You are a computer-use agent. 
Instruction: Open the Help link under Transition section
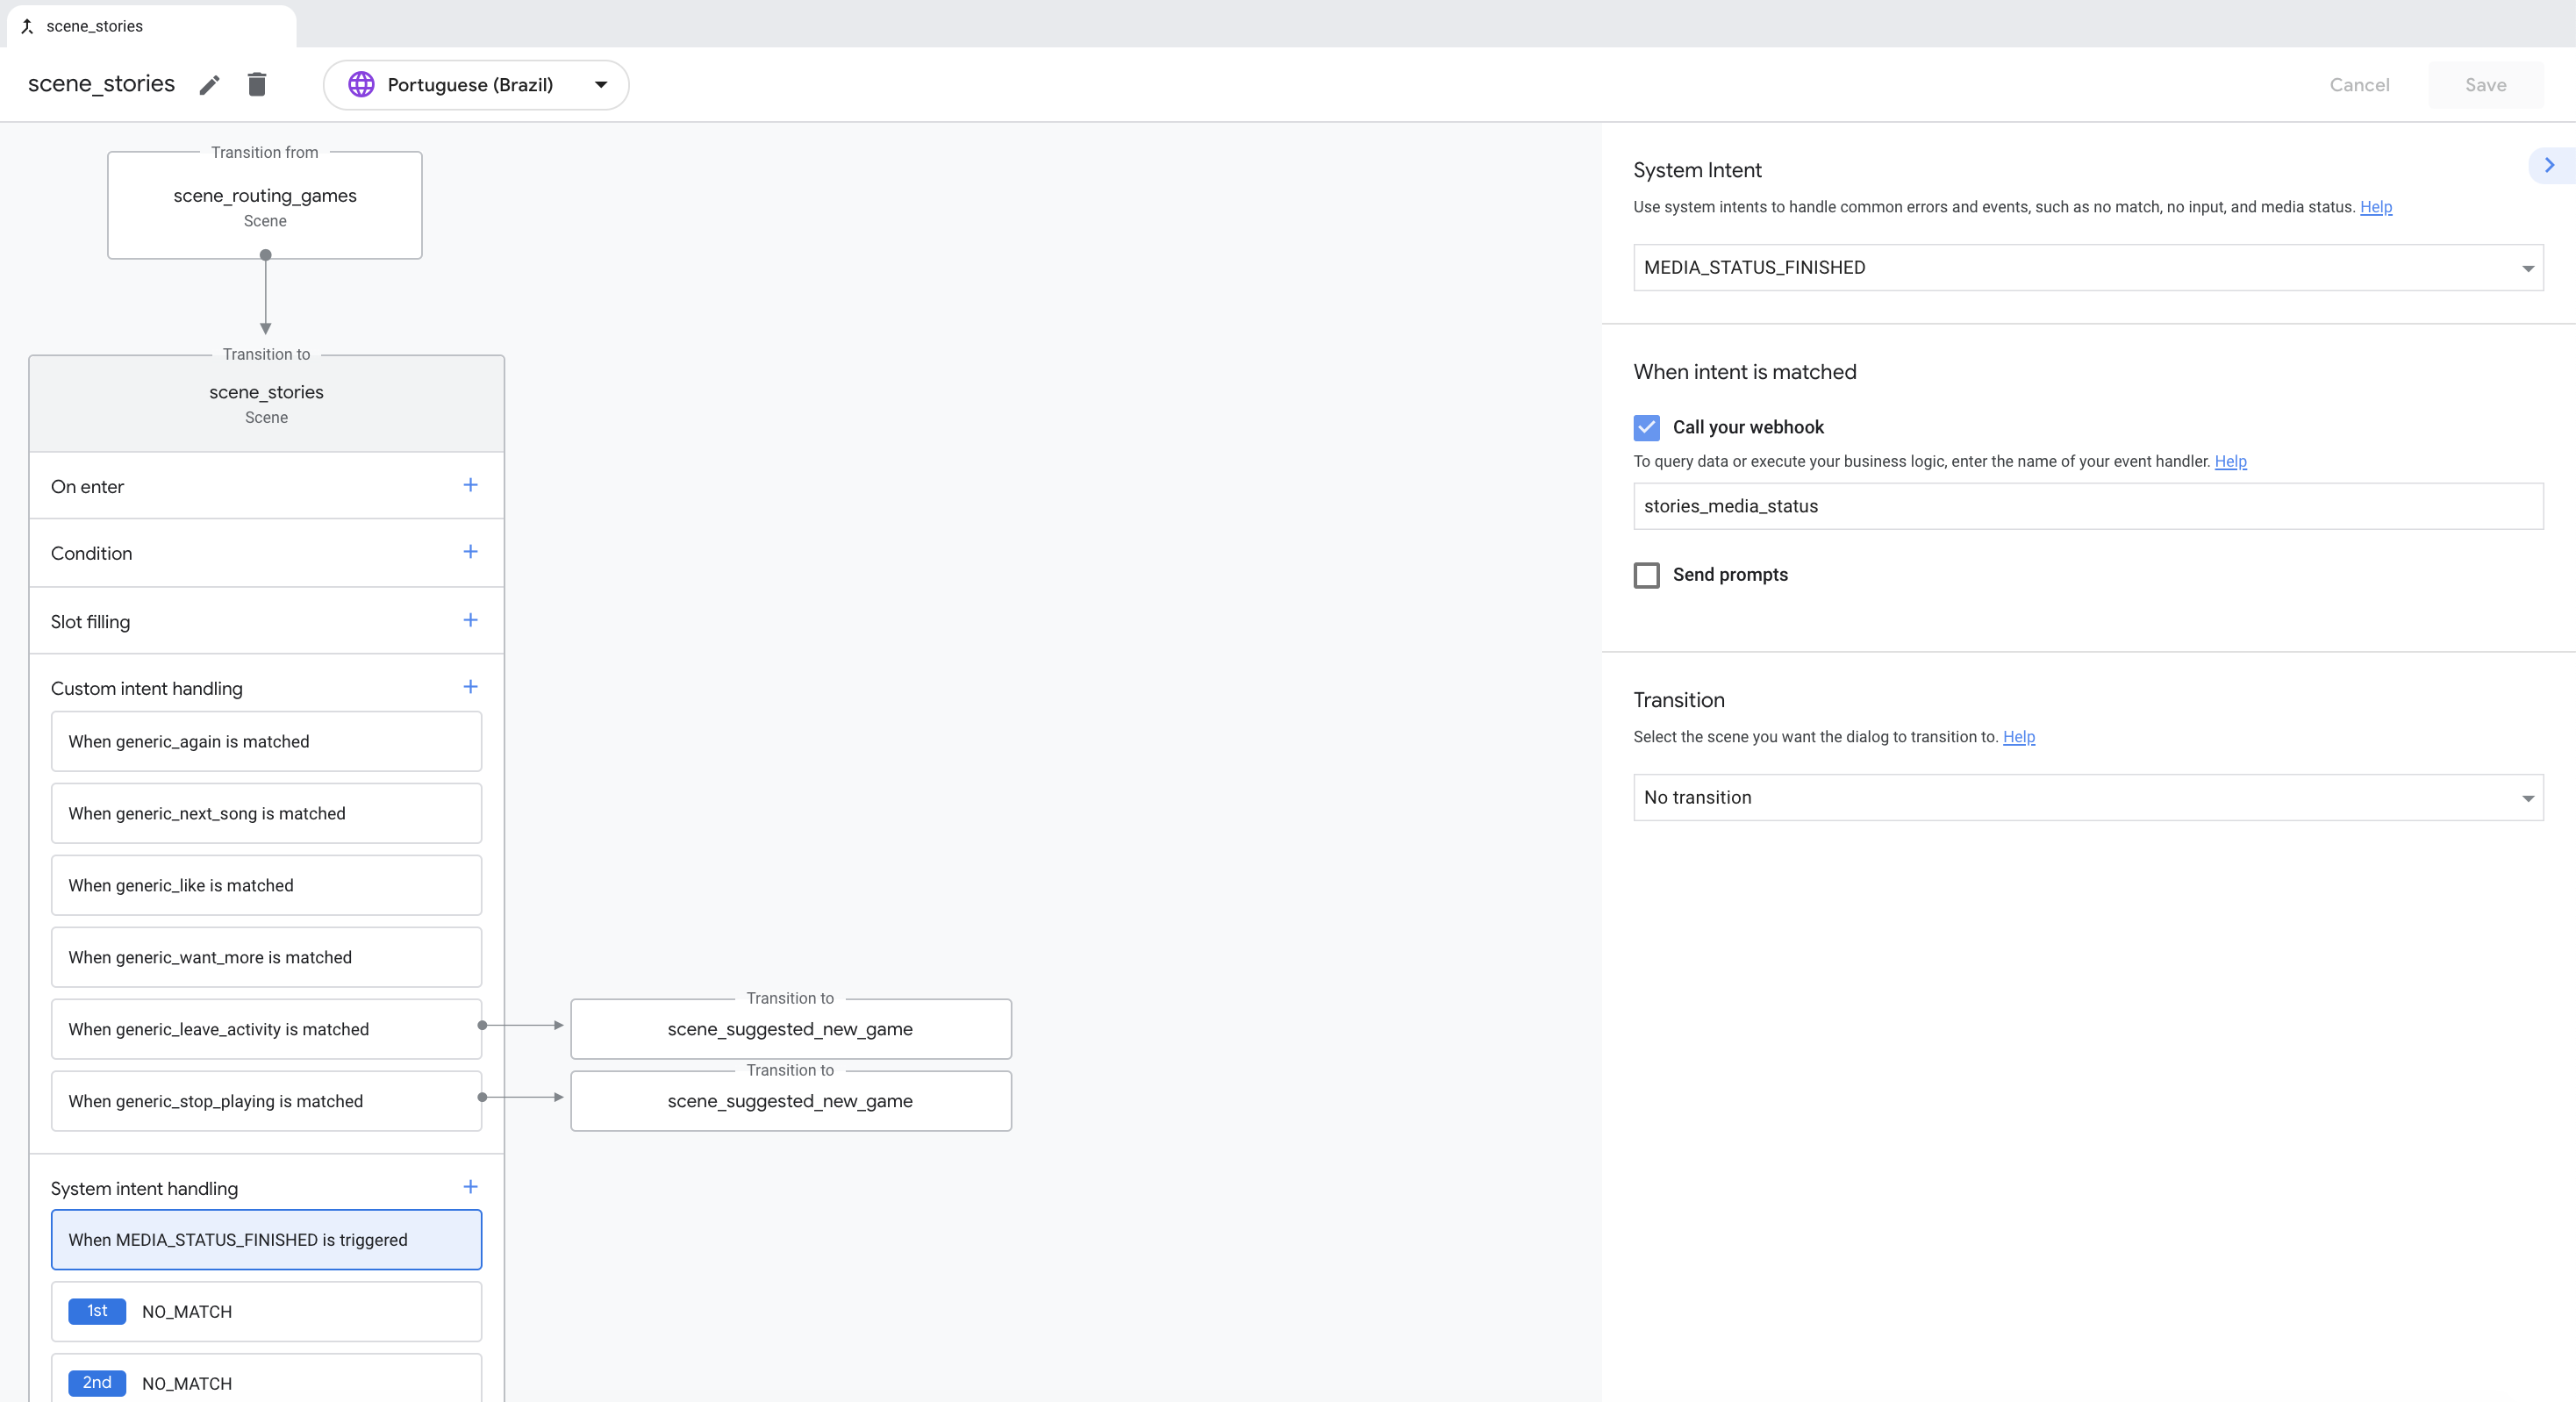tap(2018, 737)
